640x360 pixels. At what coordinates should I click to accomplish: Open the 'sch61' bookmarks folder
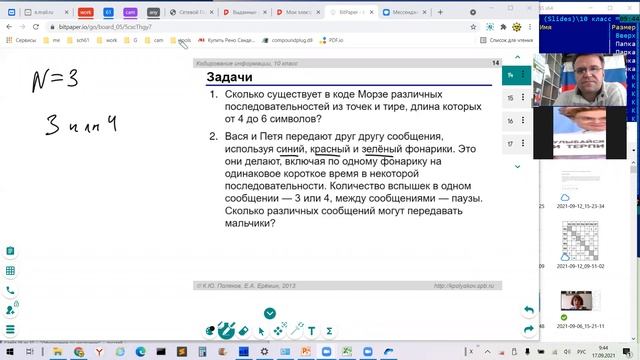pos(78,40)
